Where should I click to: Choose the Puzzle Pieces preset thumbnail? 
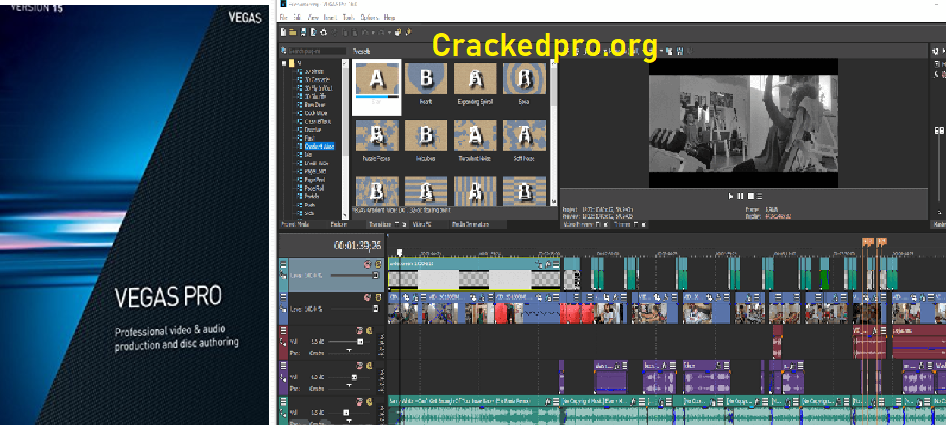376,135
